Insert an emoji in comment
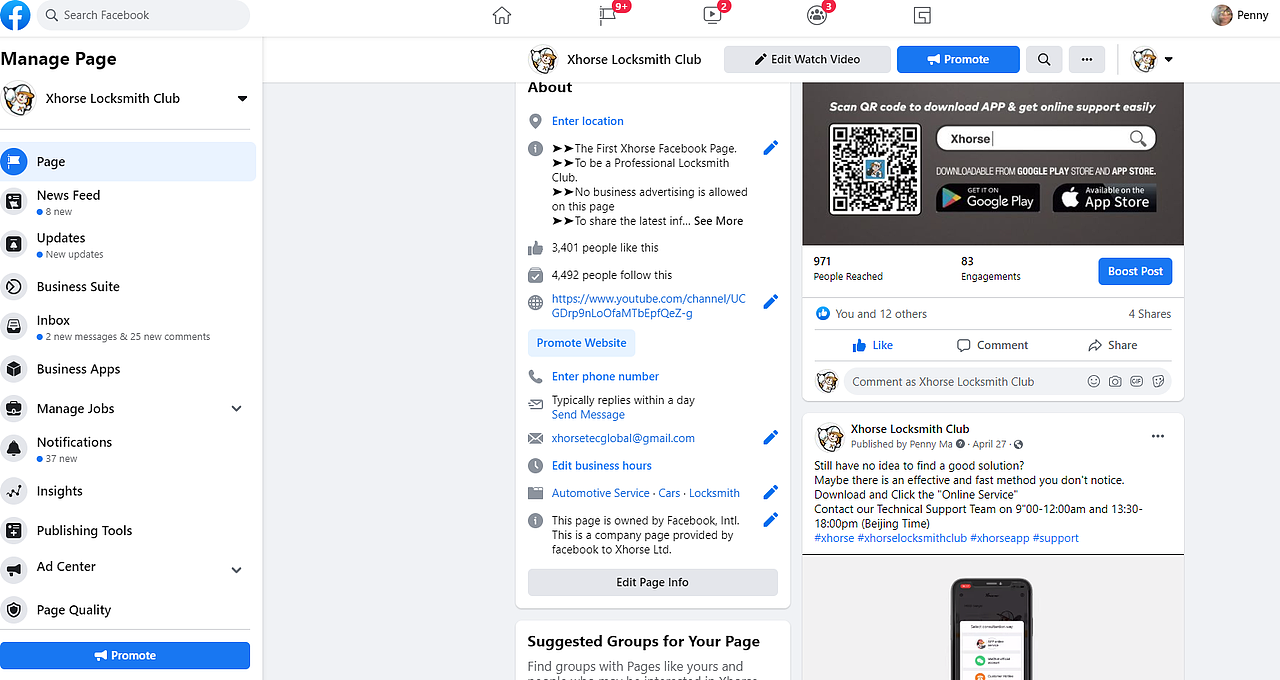Image resolution: width=1280 pixels, height=680 pixels. [x=1093, y=382]
